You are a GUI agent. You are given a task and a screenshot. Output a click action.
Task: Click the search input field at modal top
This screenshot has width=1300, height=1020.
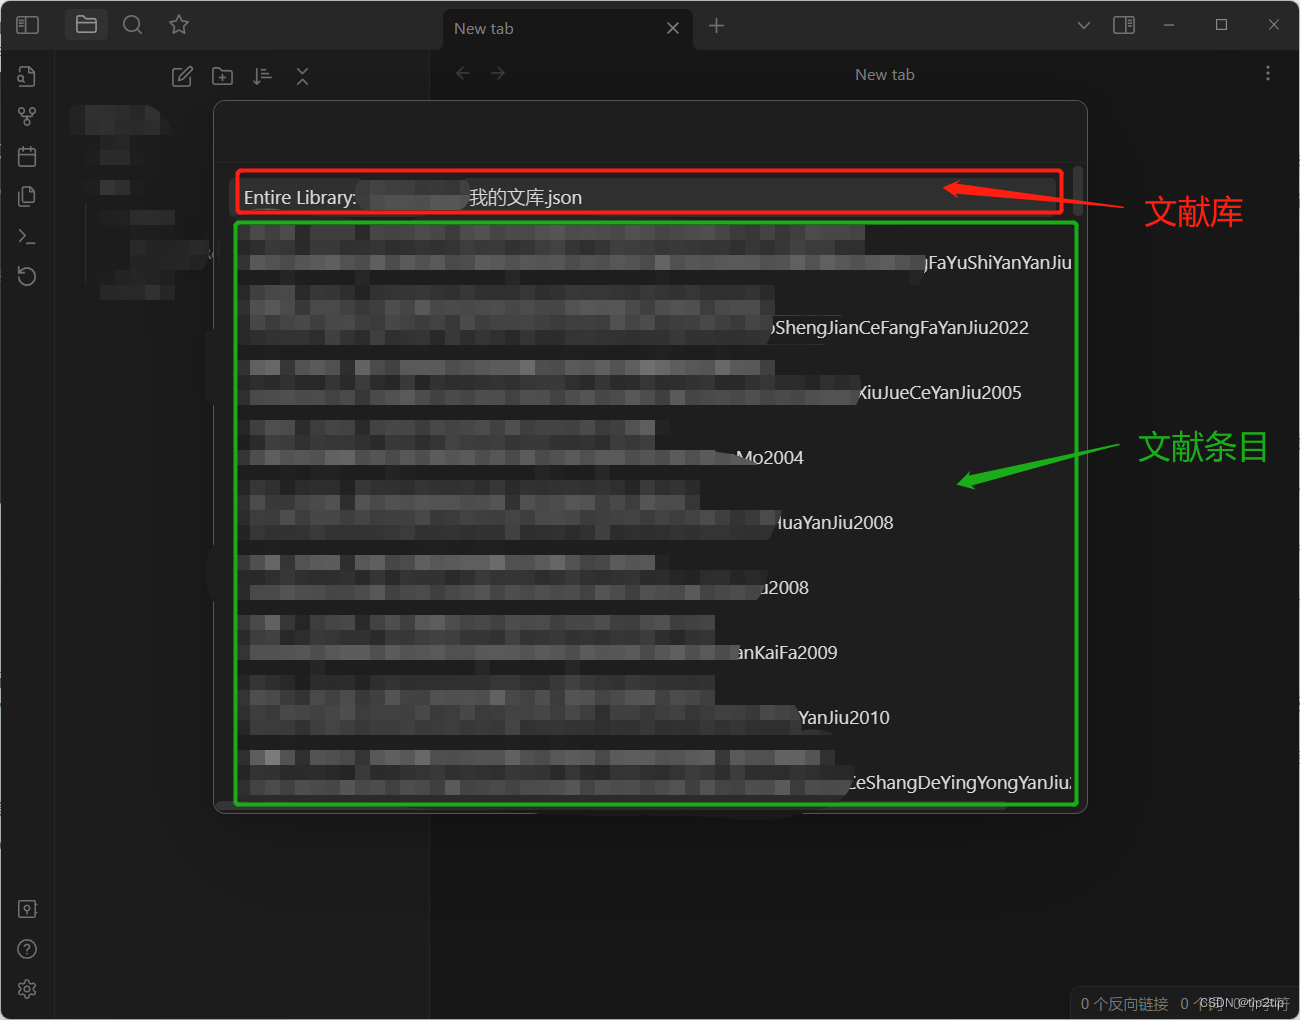[650, 132]
